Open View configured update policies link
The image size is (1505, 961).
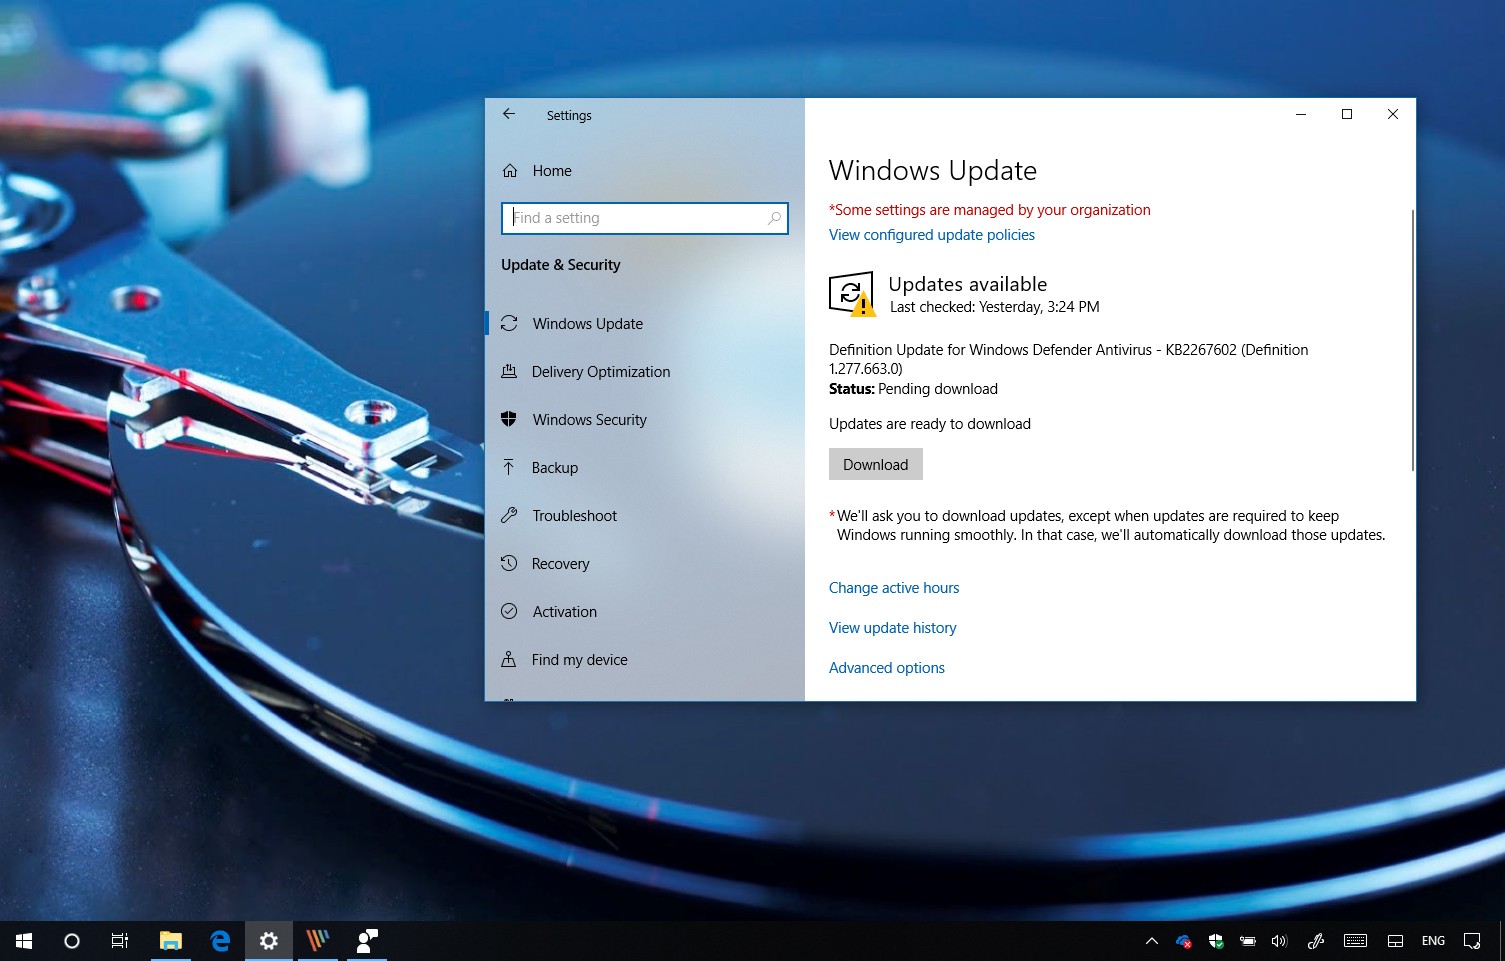[x=932, y=235]
